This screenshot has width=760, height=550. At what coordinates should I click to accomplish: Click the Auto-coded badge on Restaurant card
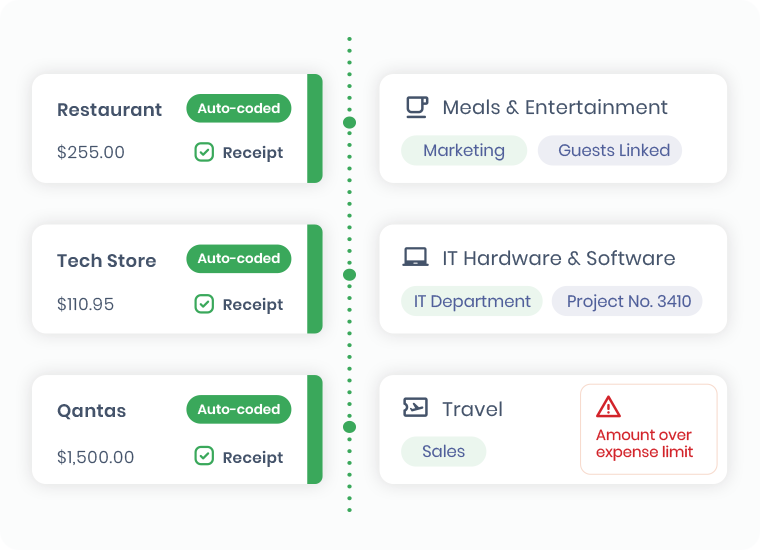239,108
